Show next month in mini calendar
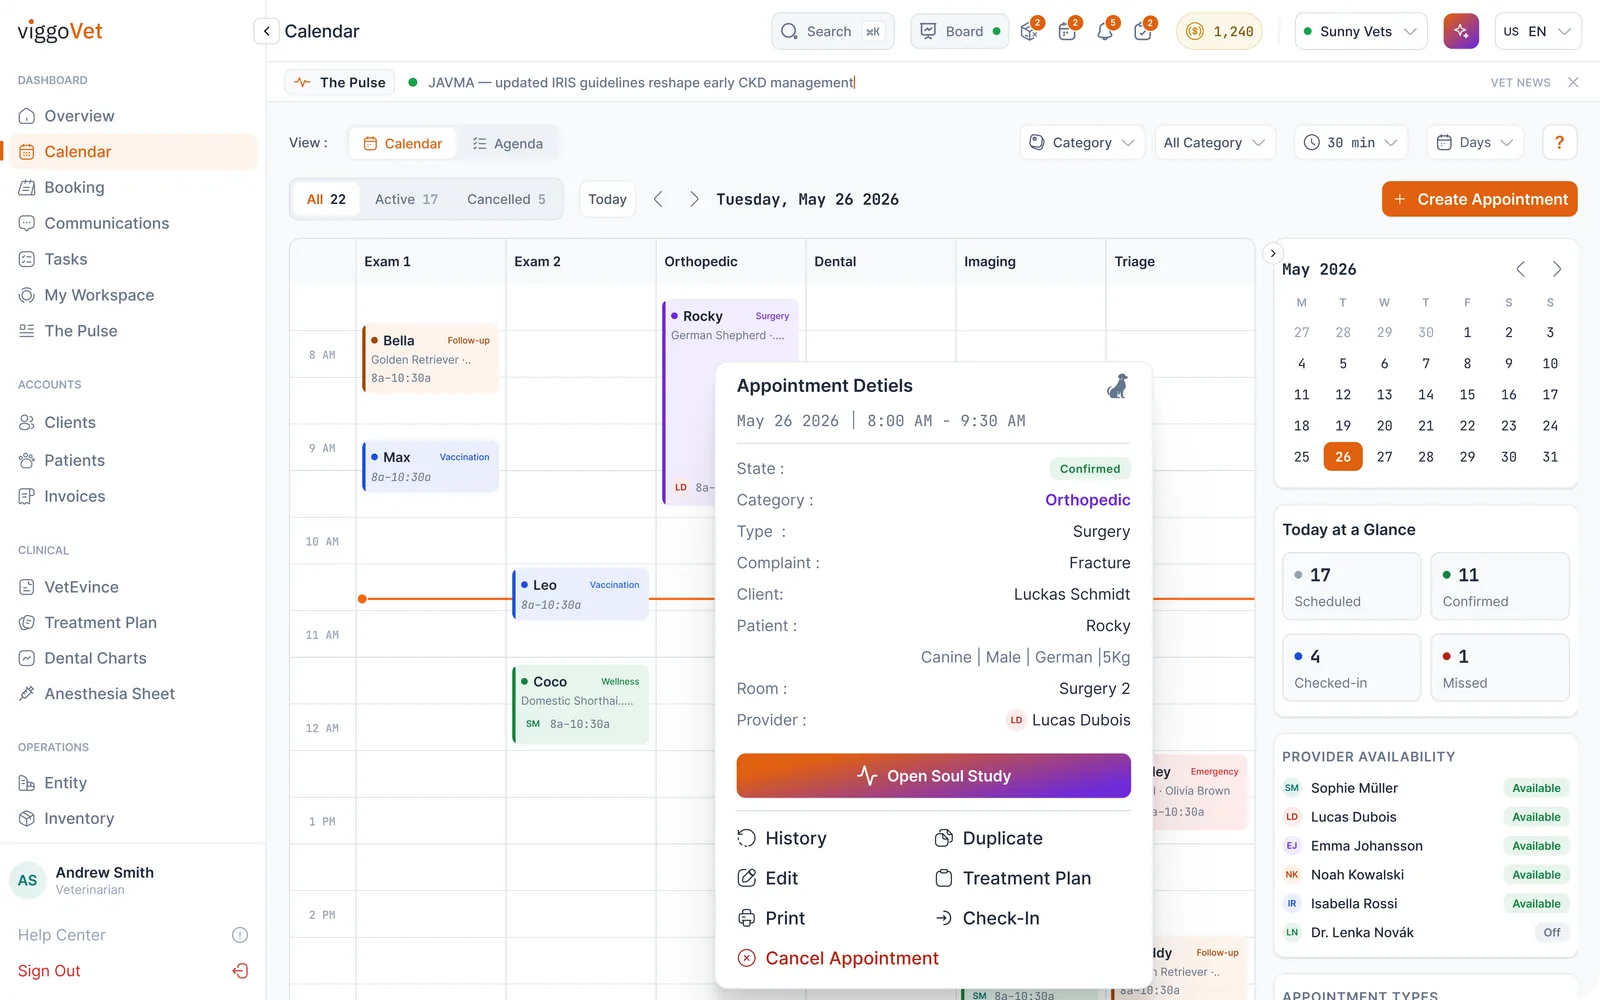 click(x=1556, y=269)
